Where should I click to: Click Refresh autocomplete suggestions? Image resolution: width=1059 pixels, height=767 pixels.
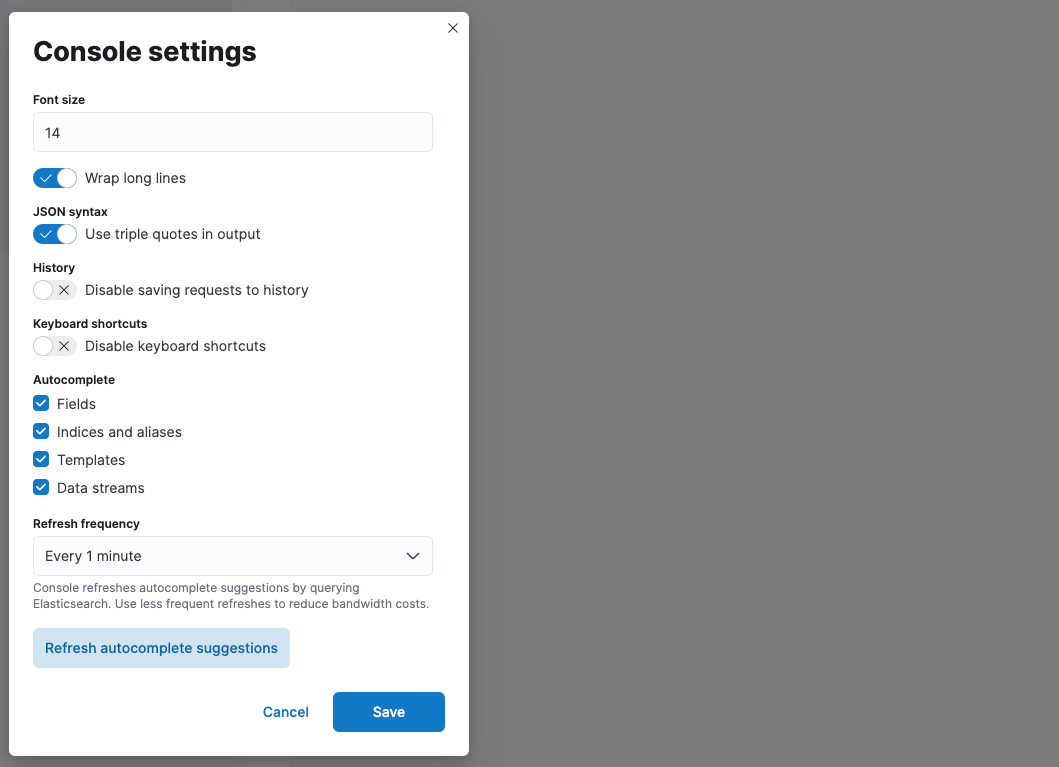pos(161,648)
